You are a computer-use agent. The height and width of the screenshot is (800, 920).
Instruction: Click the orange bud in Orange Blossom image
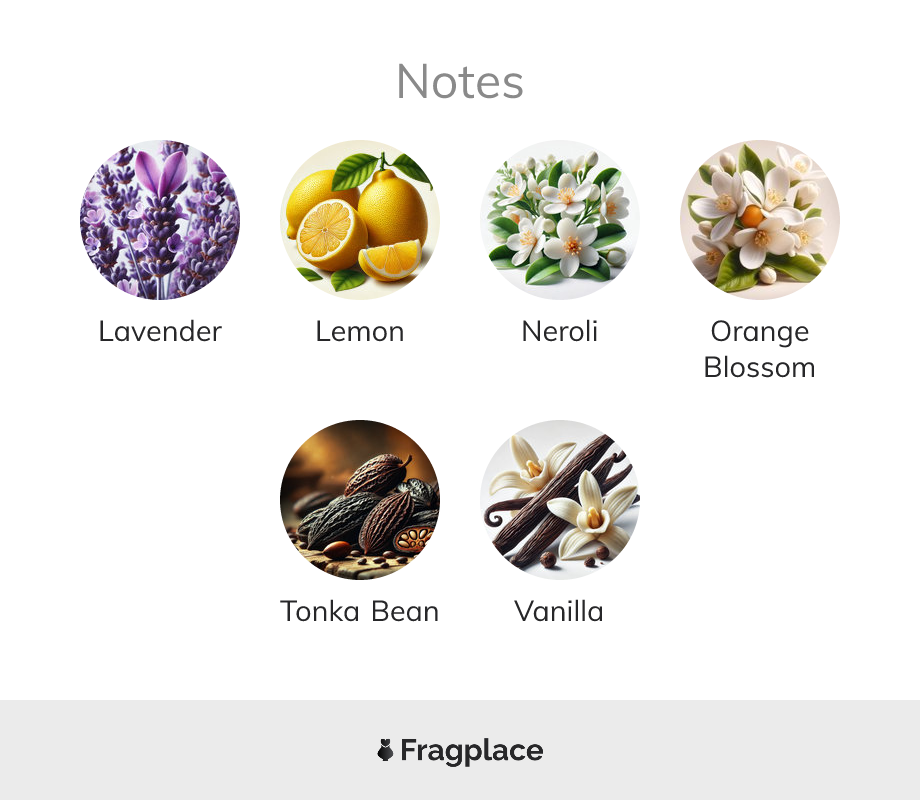pos(752,217)
